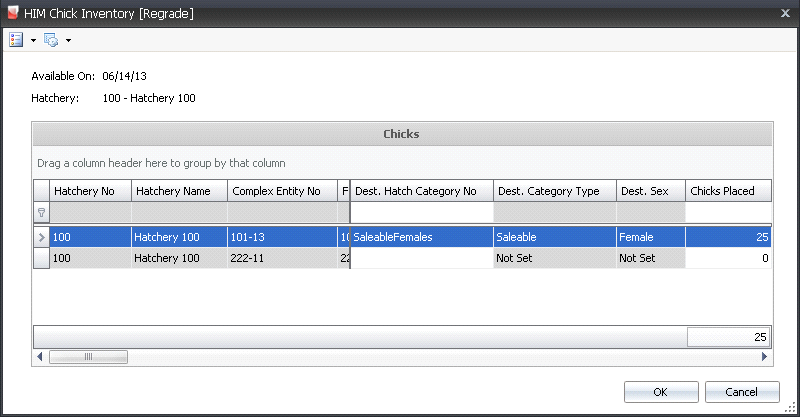Click the Chicks Placed value 0 cell
This screenshot has width=800, height=417.
(x=728, y=258)
